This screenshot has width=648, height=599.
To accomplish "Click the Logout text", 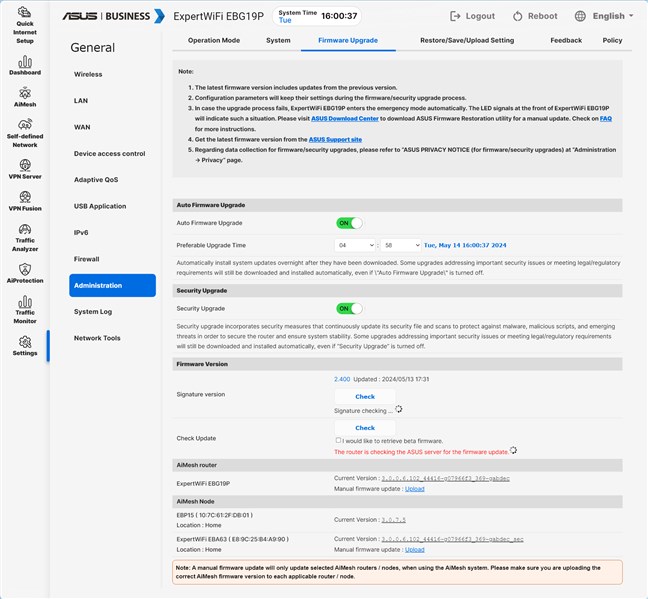I will click(480, 16).
